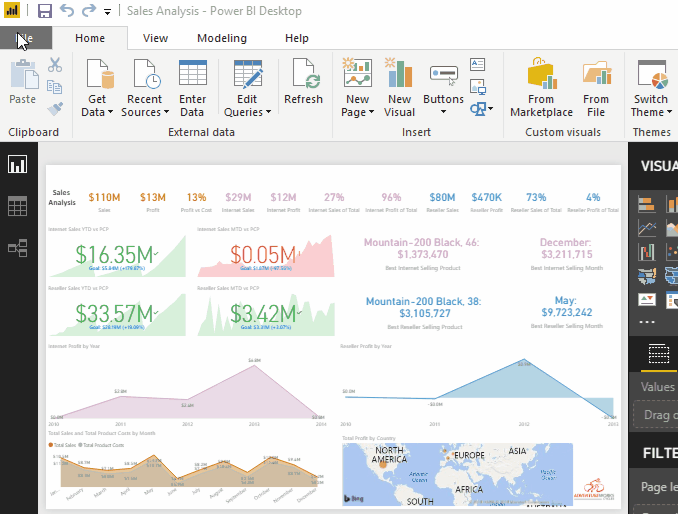Click the Buttons icon in Insert group

444,75
